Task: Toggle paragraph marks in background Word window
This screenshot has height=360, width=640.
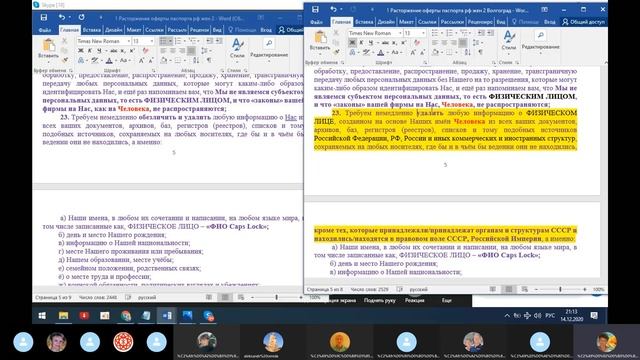Action: [x=209, y=60]
